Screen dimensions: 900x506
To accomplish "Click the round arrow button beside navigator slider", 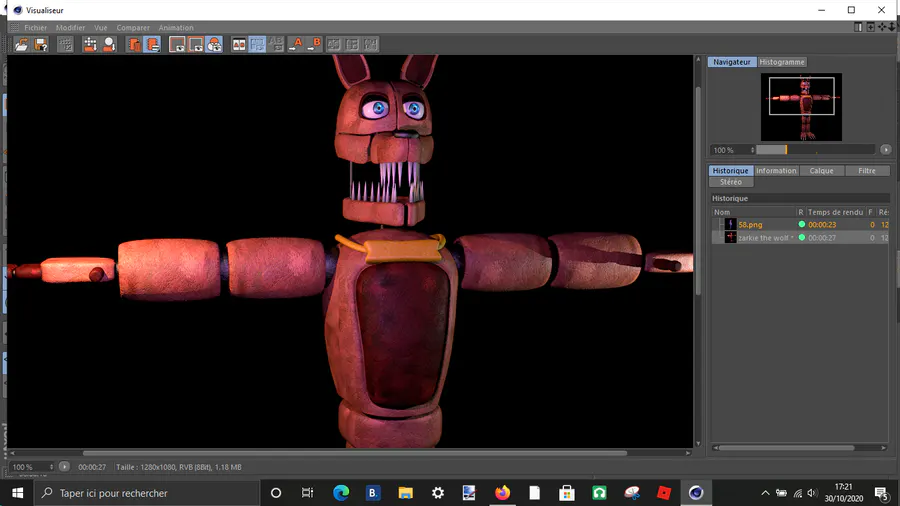I will coord(886,150).
